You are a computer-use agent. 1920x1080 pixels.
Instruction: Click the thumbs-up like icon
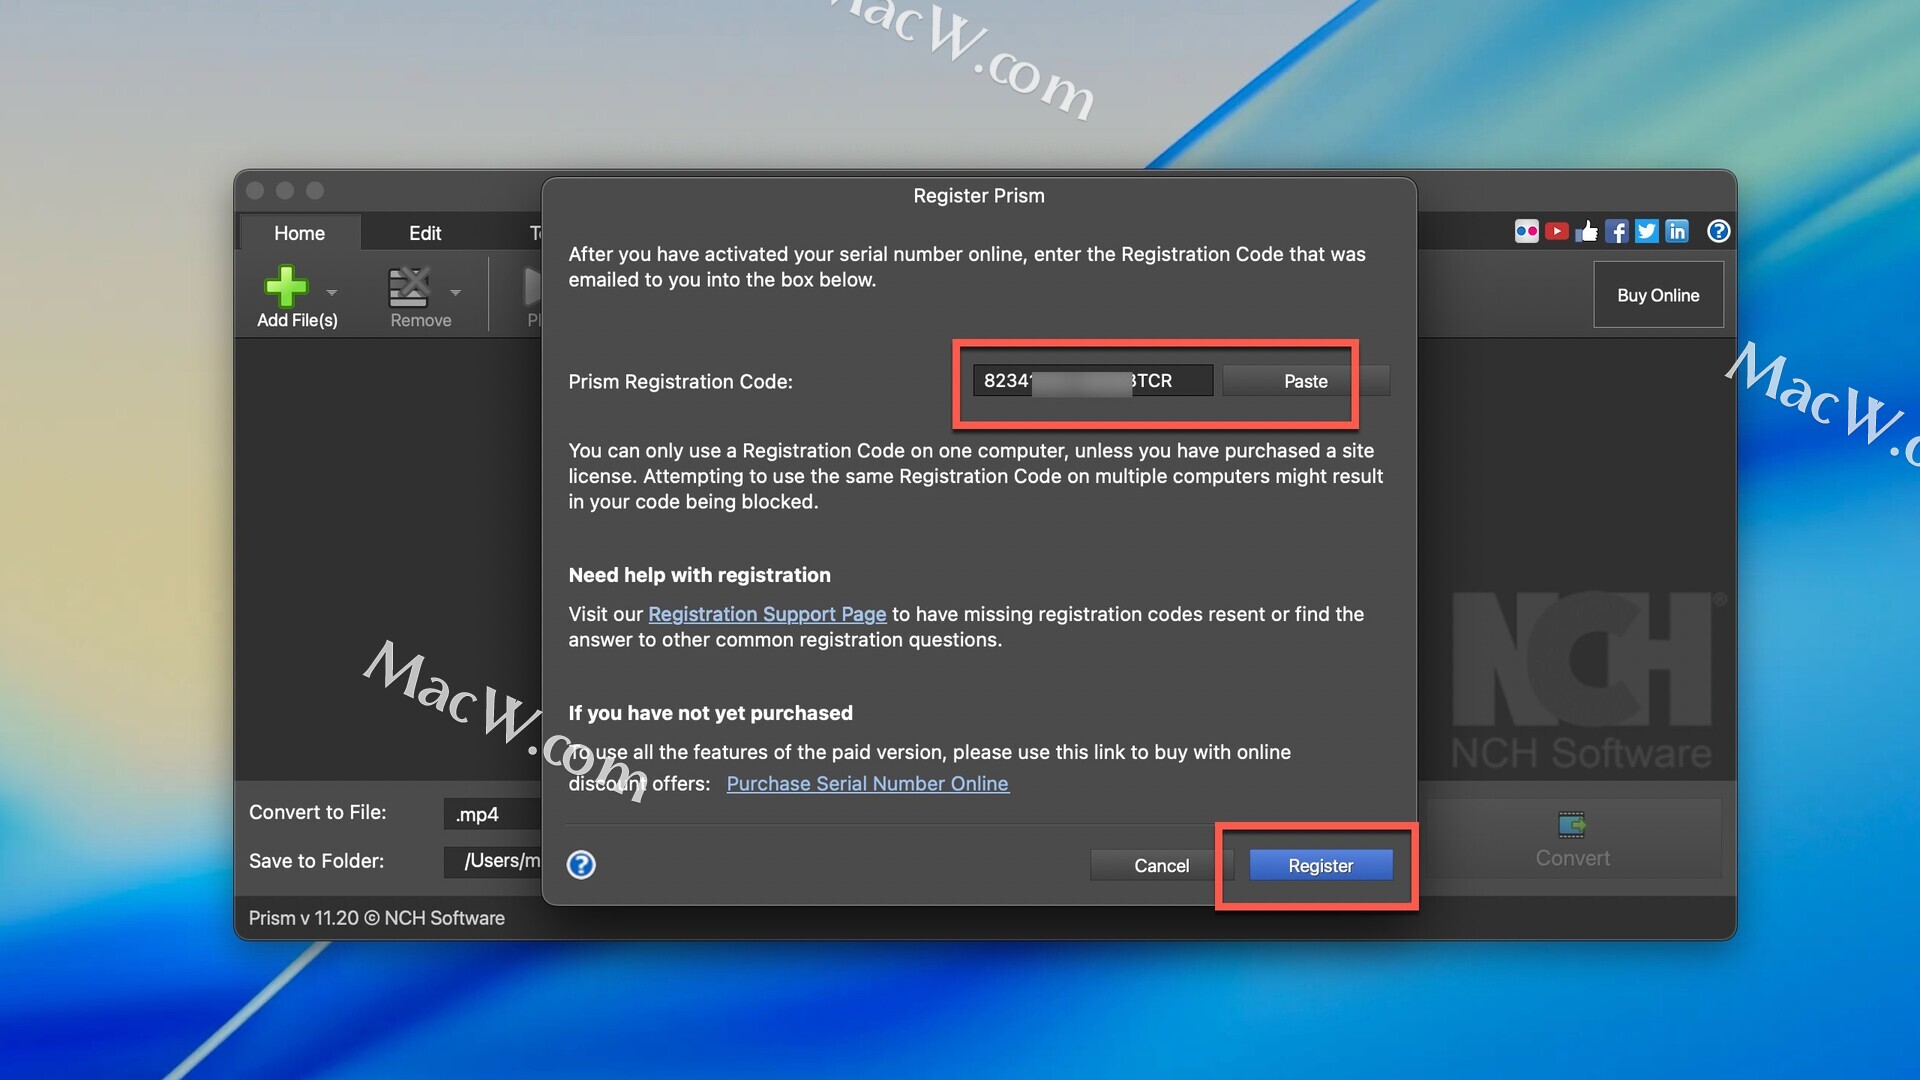click(1587, 232)
